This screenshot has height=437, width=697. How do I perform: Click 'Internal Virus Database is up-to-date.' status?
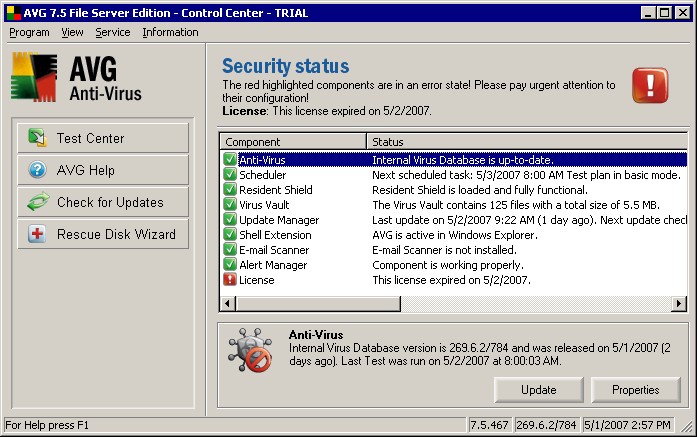pyautogui.click(x=463, y=160)
